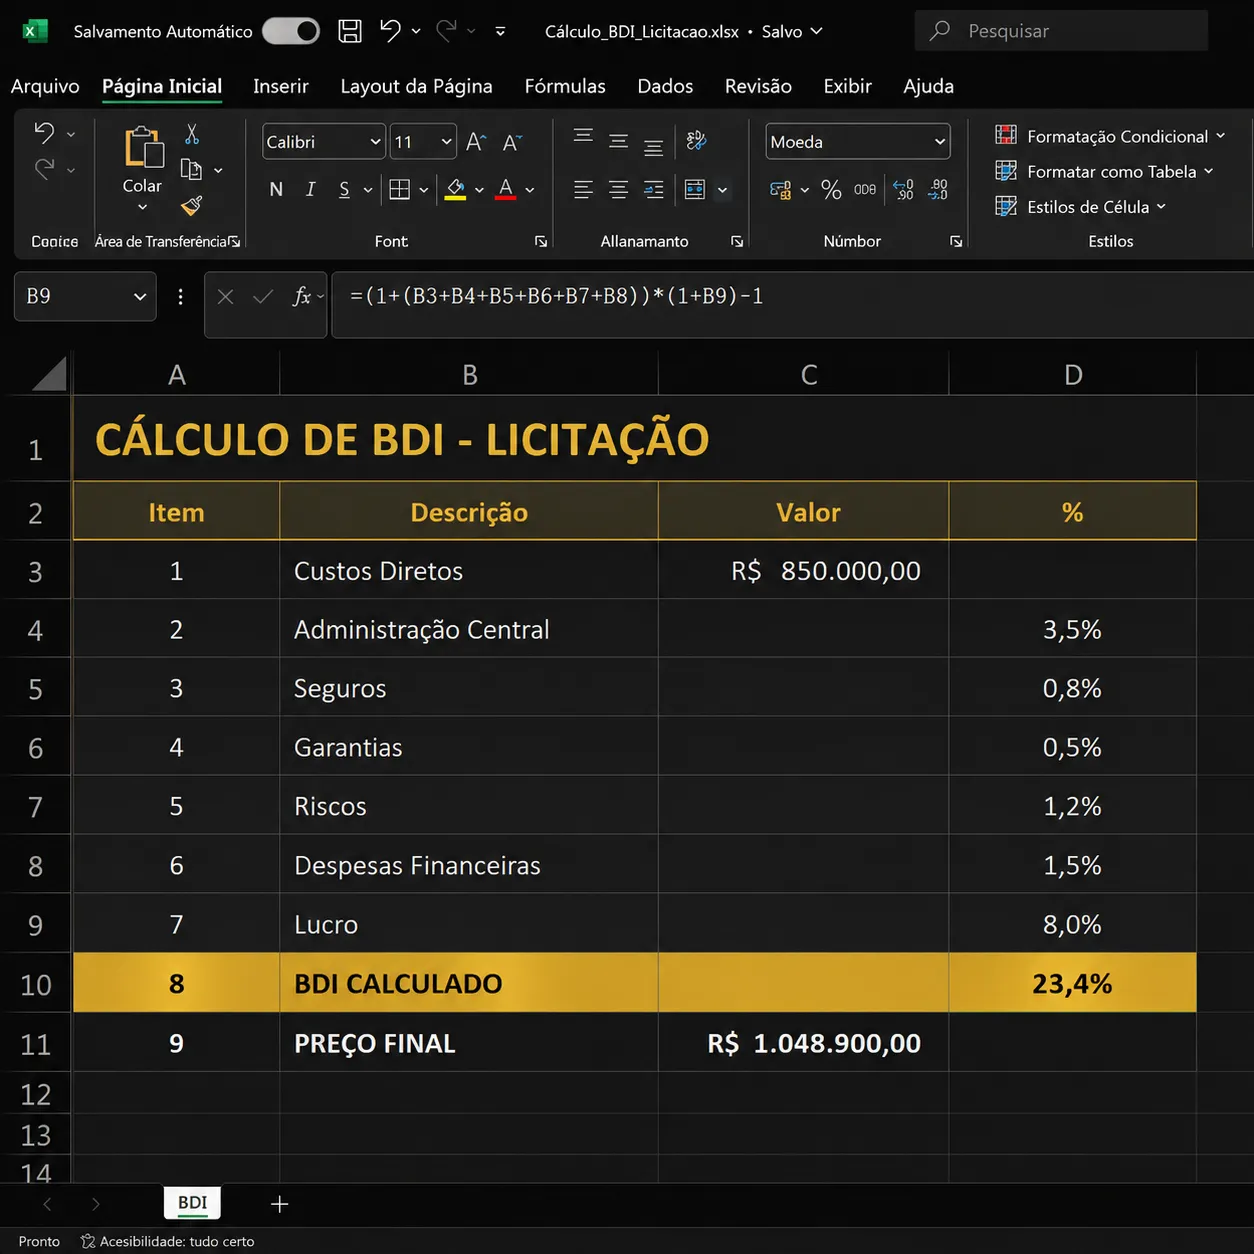Click Formatar como Tabela
The height and width of the screenshot is (1254, 1254).
1104,171
